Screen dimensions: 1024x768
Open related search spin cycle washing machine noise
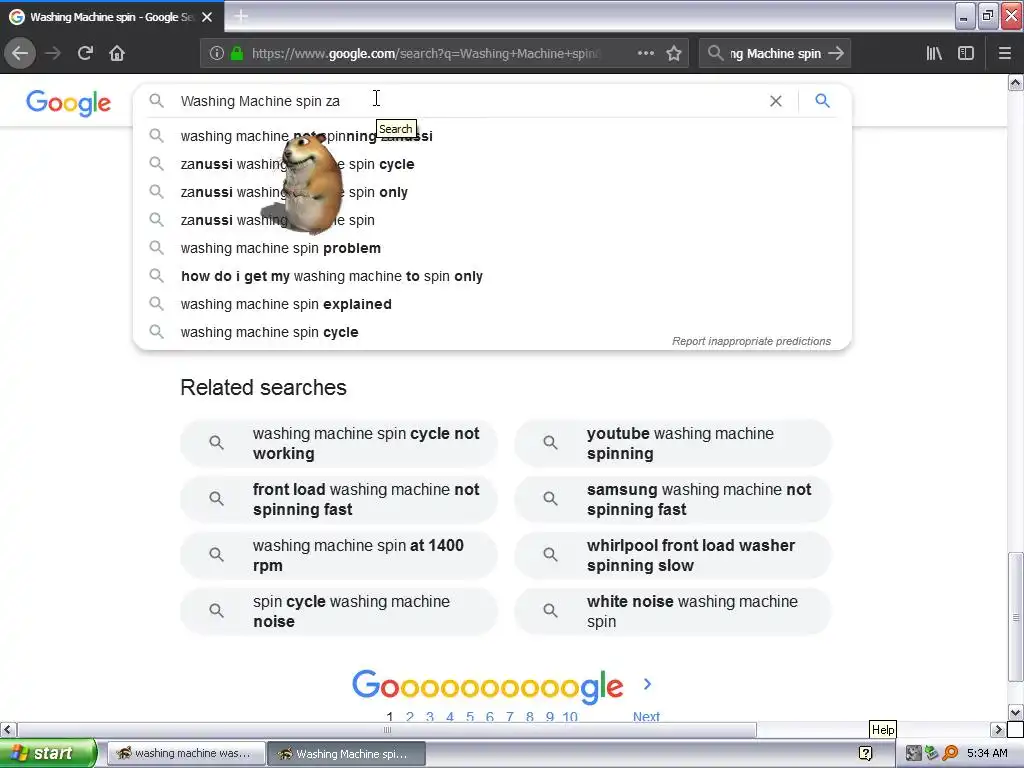click(x=339, y=611)
